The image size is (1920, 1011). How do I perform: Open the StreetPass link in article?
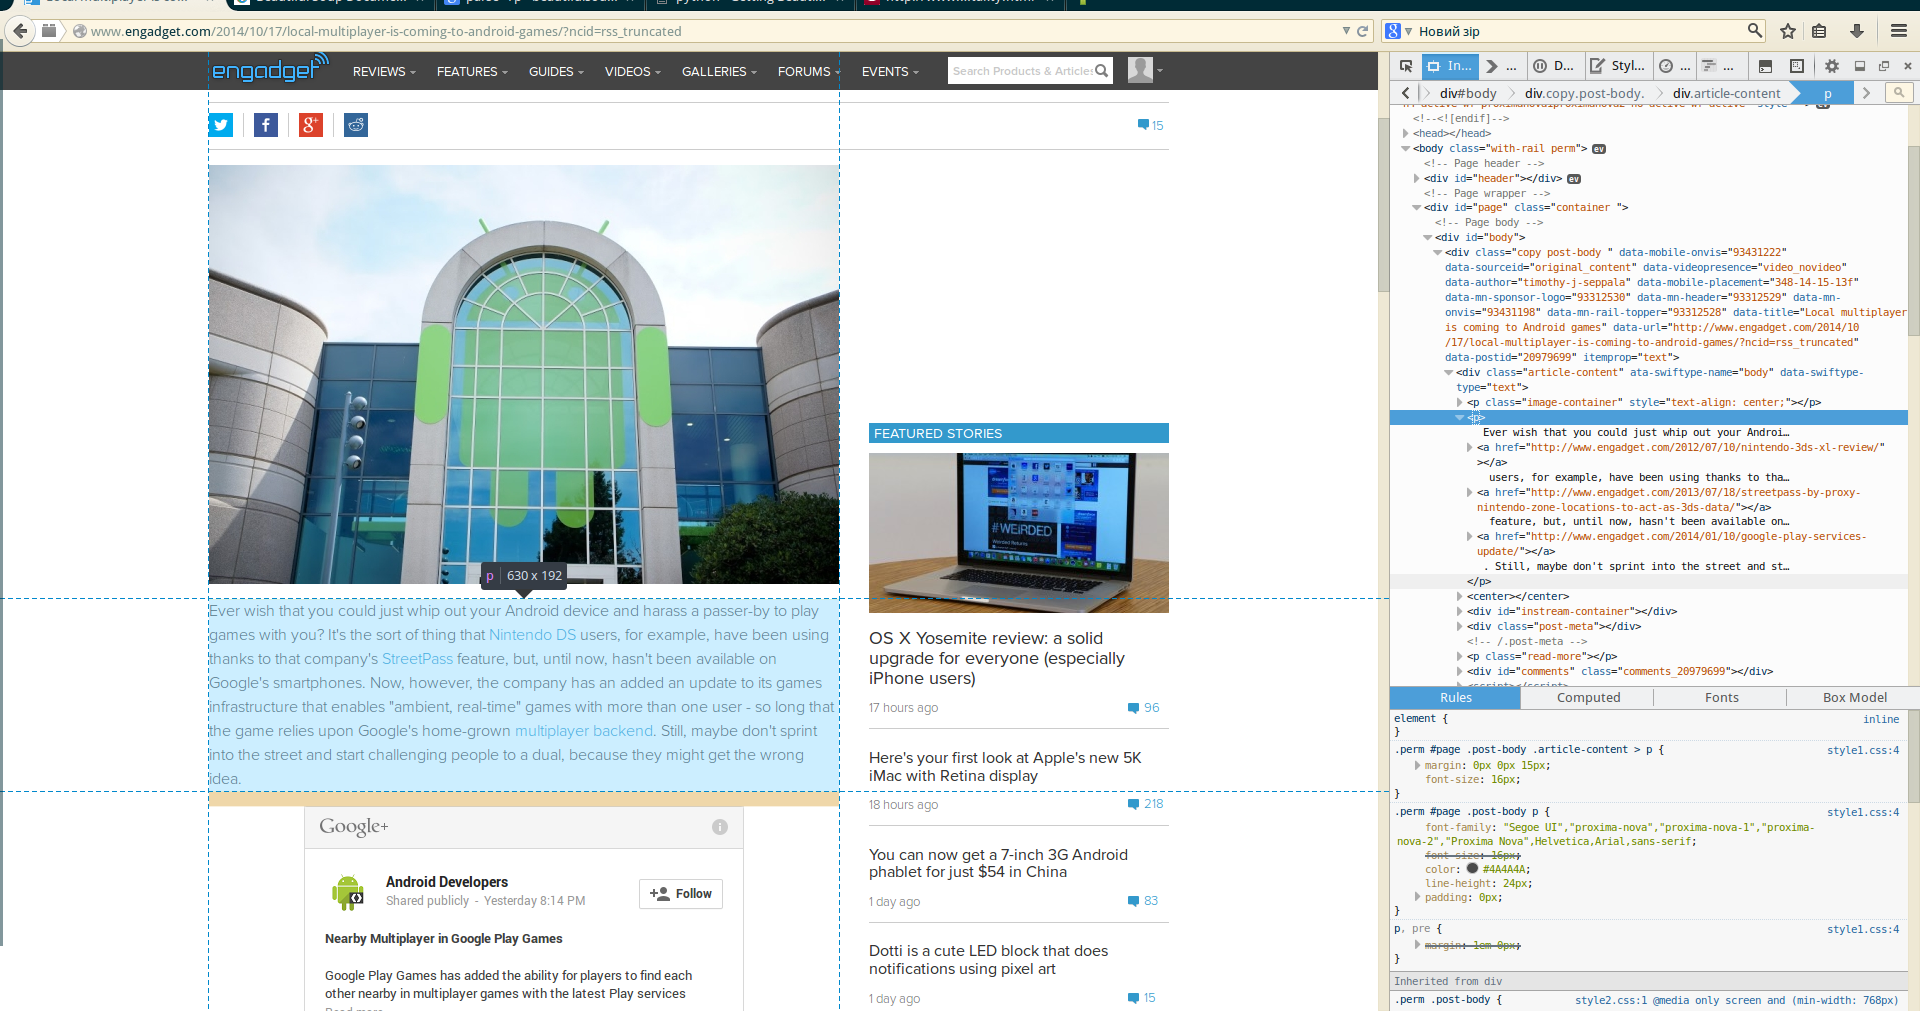coord(417,659)
